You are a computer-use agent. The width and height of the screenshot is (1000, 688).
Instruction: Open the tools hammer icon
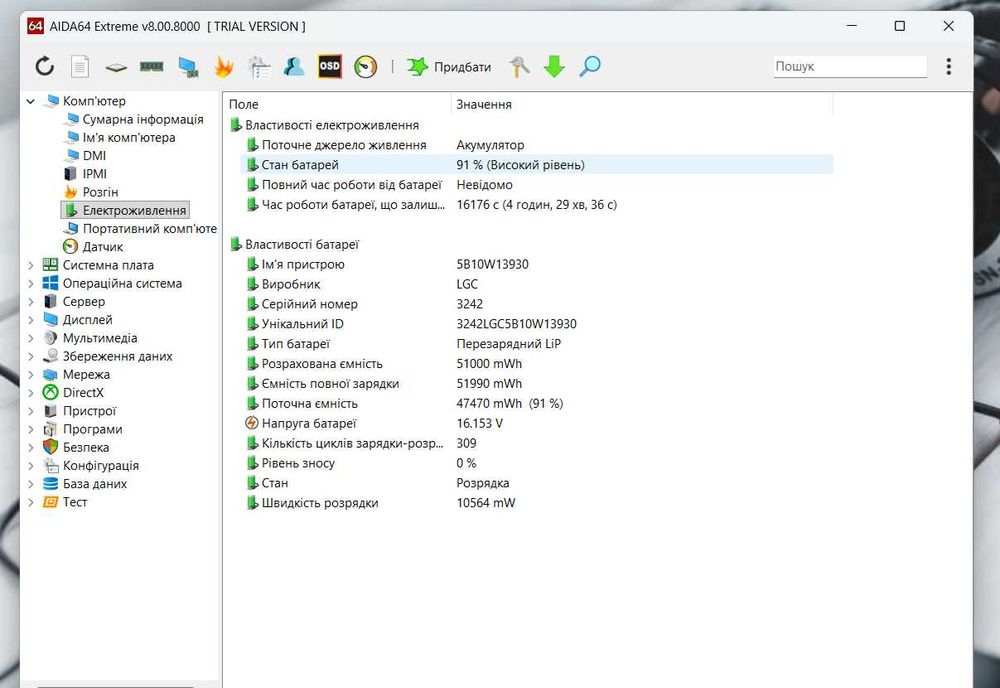[x=519, y=66]
